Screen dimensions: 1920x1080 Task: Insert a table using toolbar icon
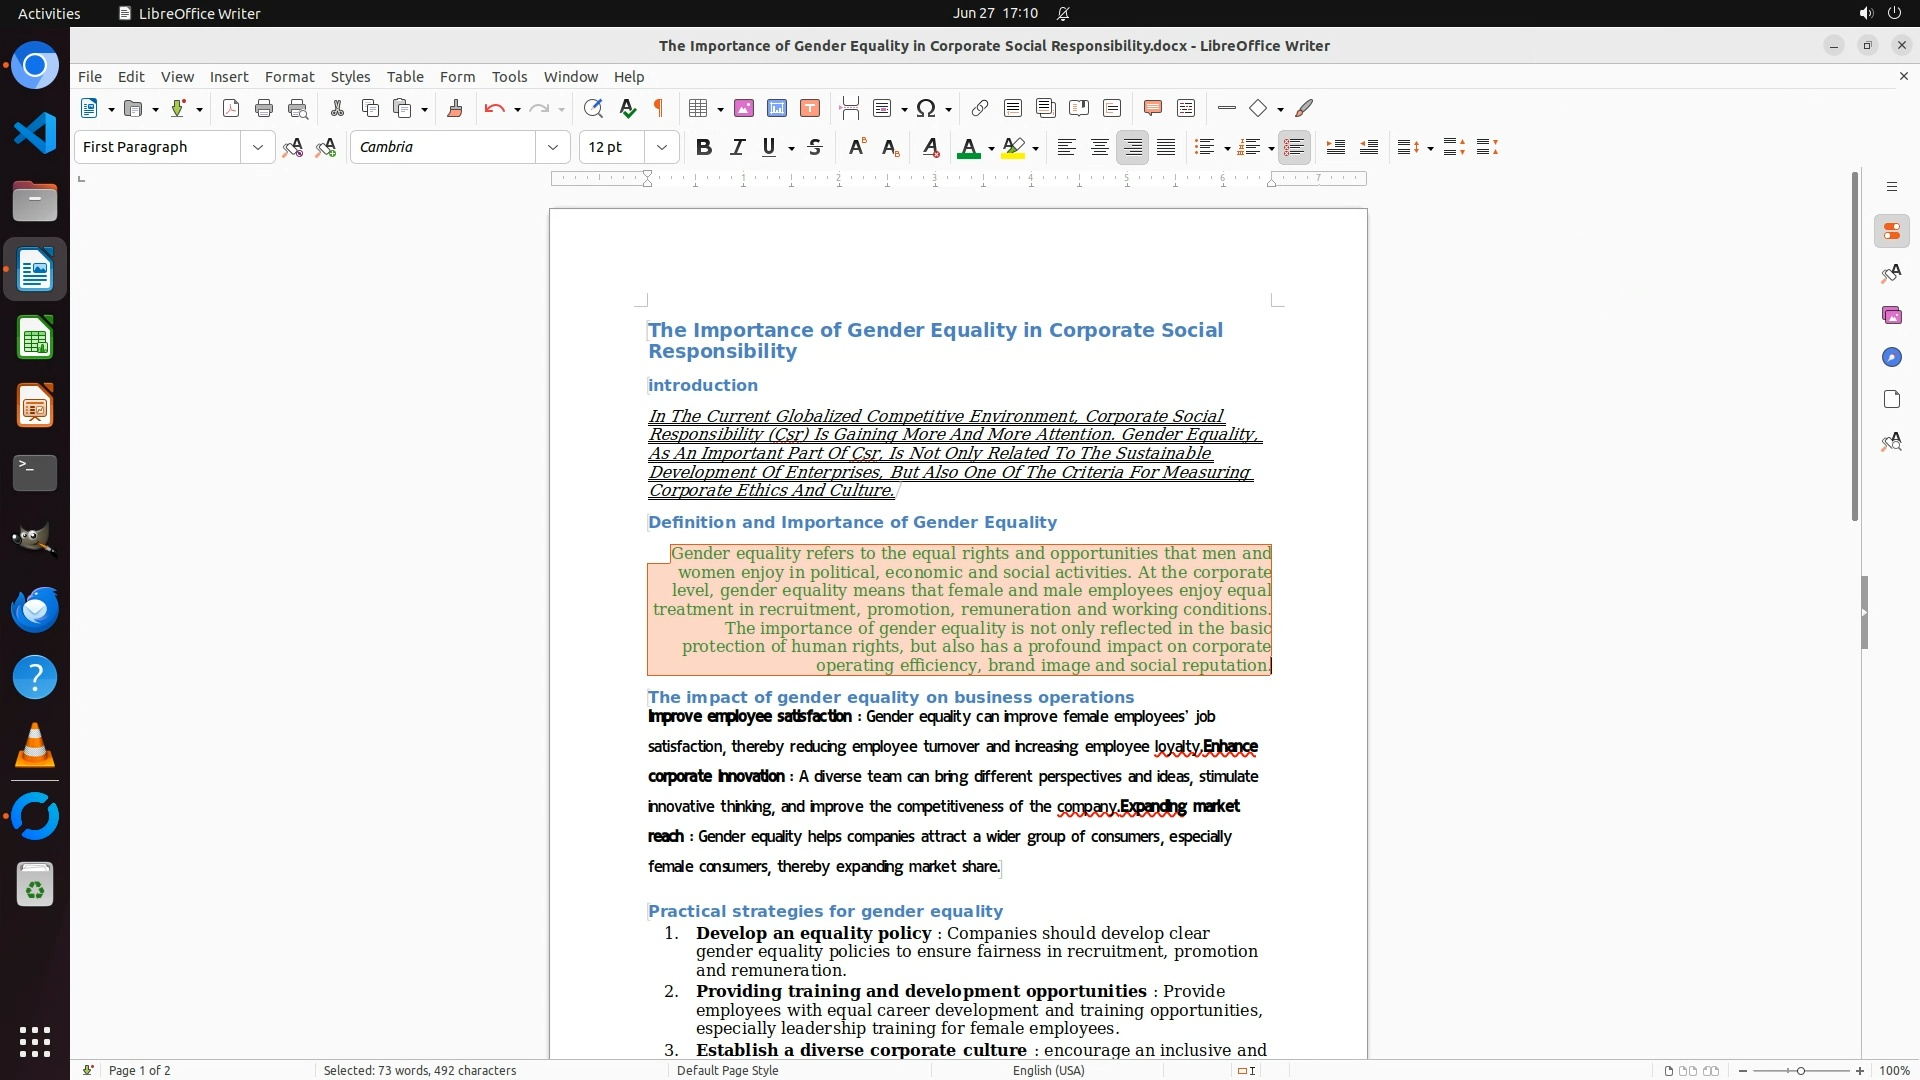pyautogui.click(x=699, y=108)
